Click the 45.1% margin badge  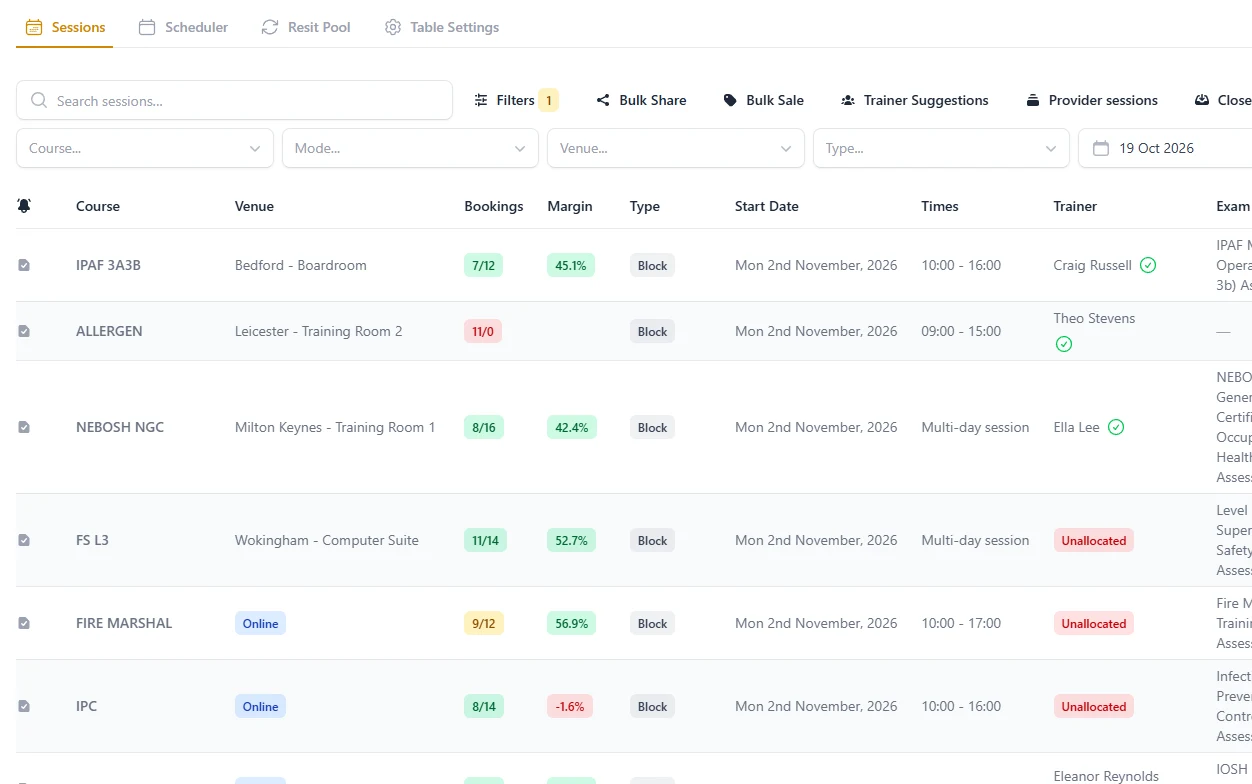(x=571, y=265)
